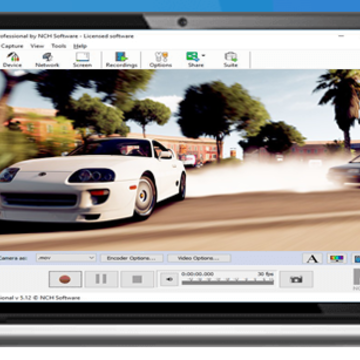Open the Recordings list

tap(121, 60)
